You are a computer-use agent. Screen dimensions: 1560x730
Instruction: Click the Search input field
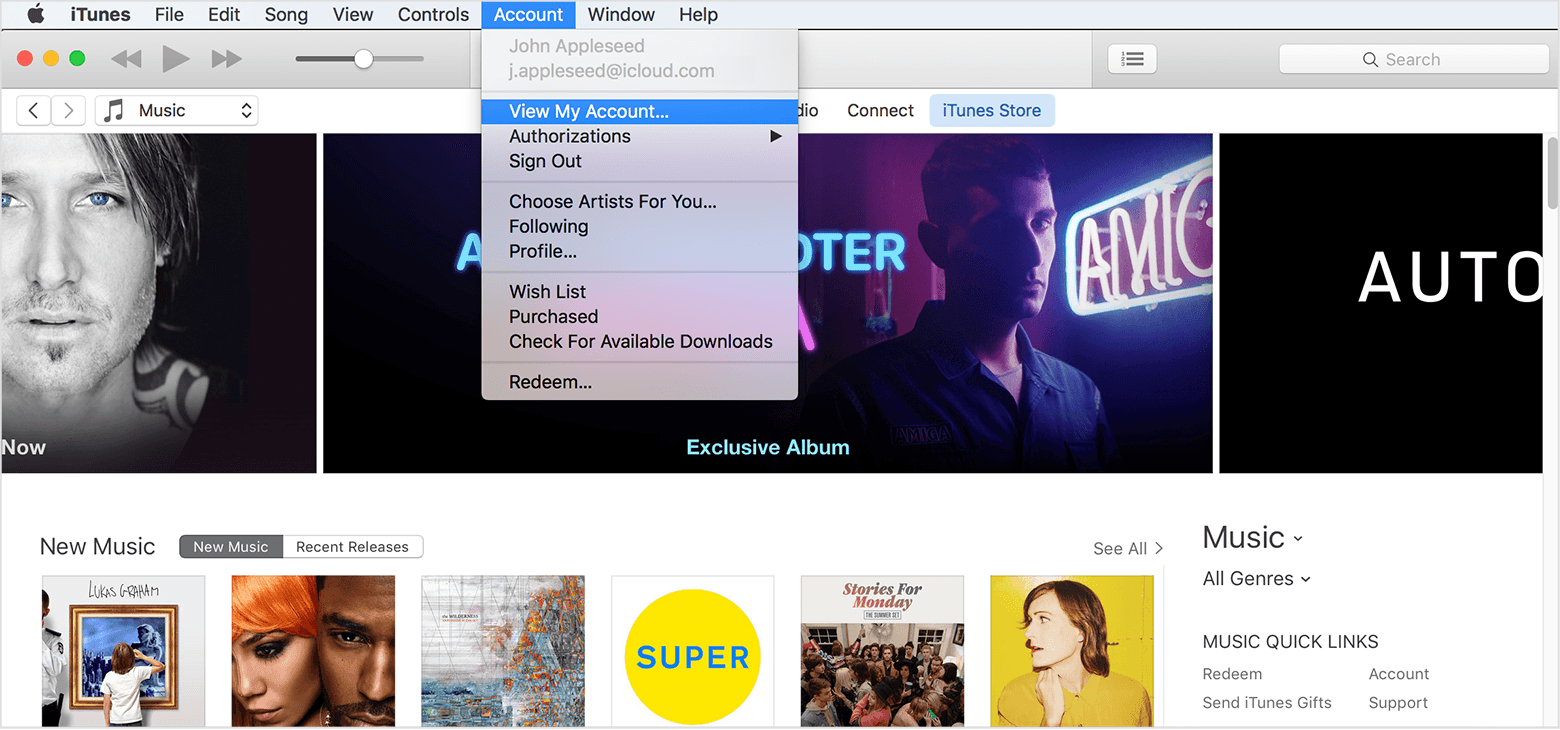coord(1413,59)
